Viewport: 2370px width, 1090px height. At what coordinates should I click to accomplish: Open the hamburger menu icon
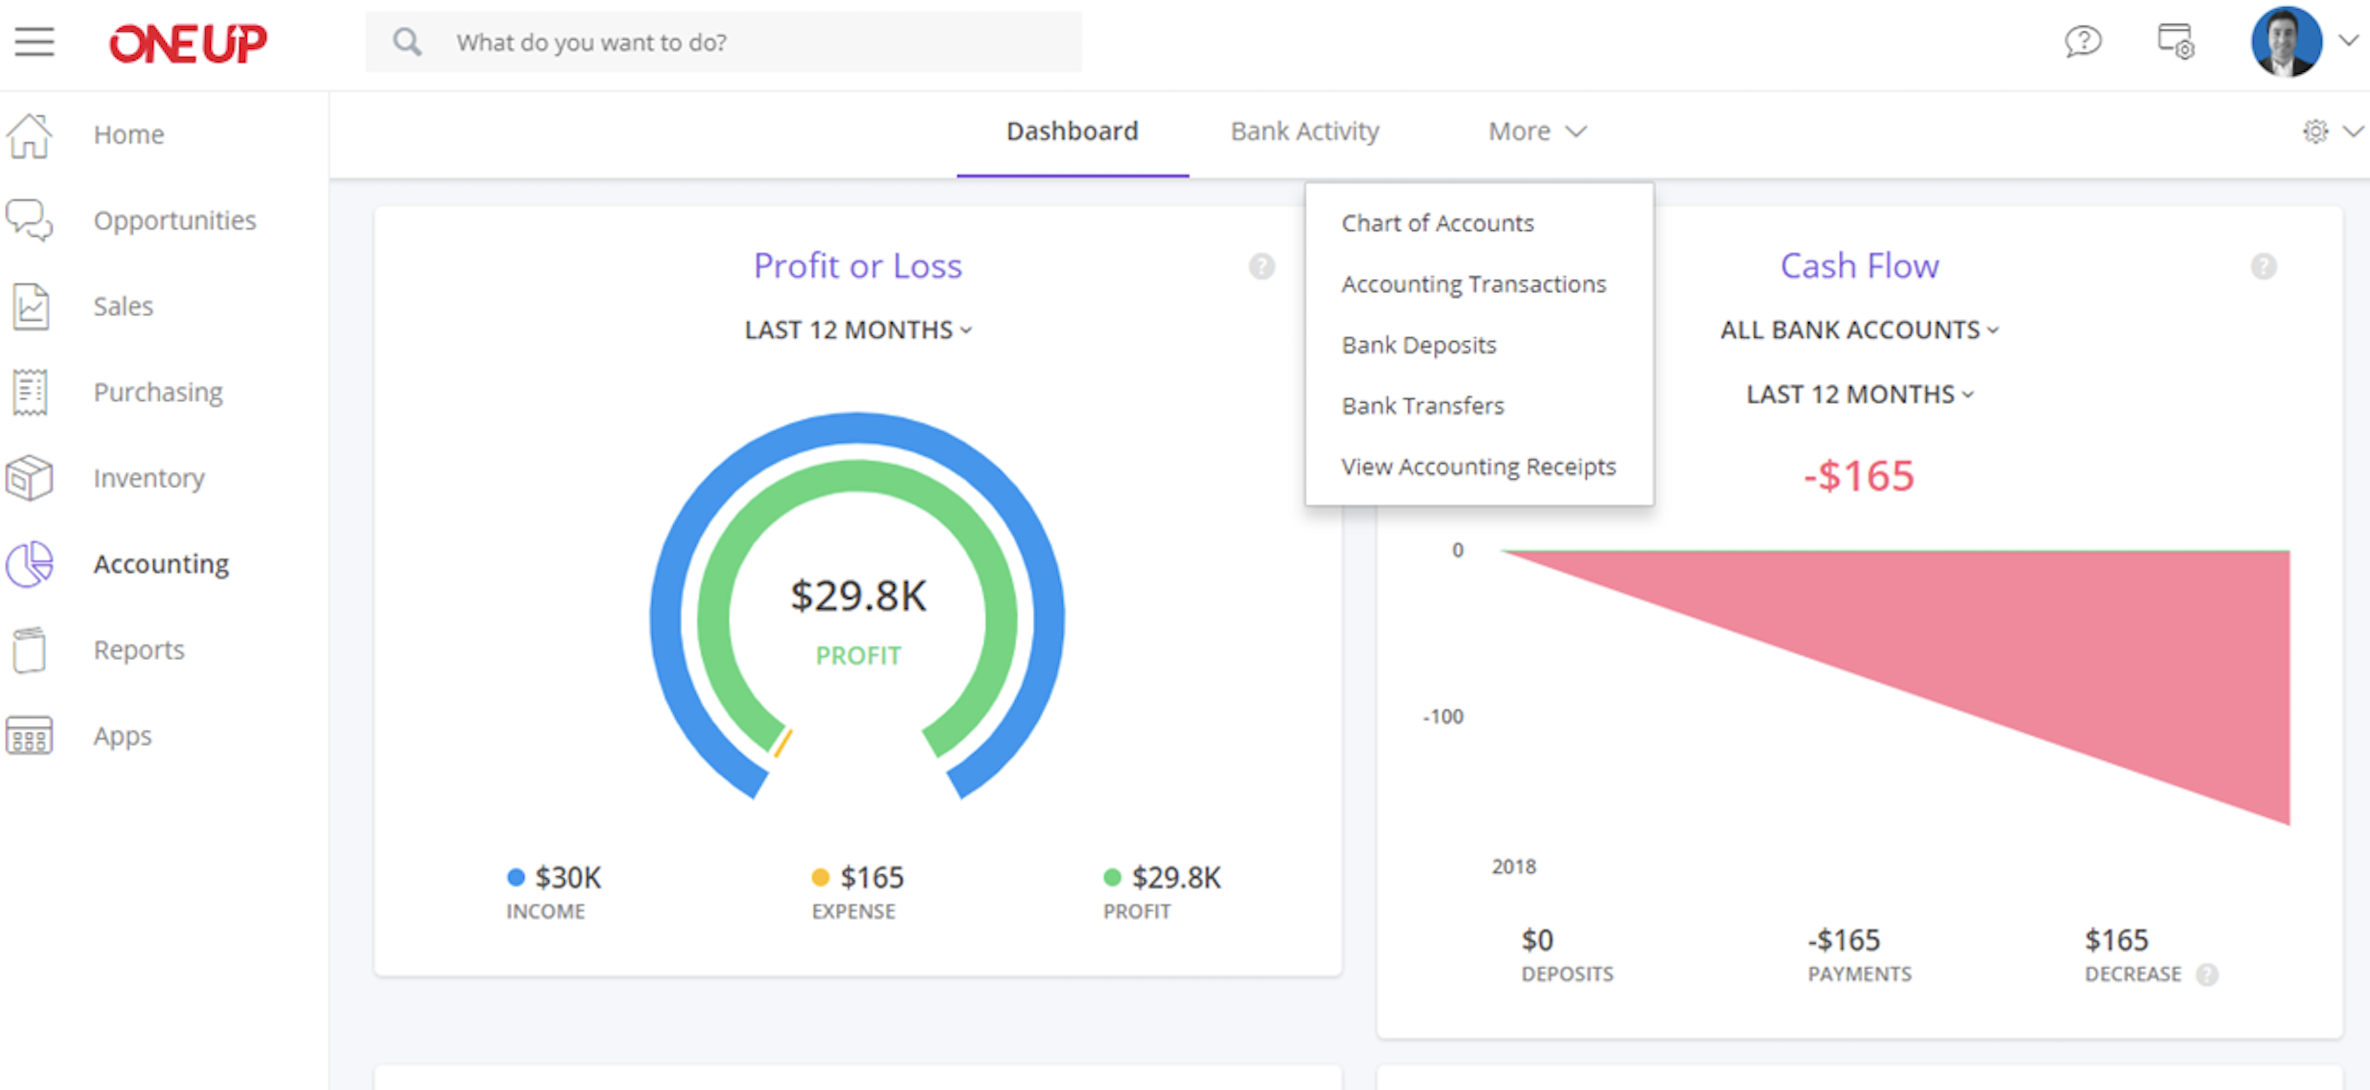pyautogui.click(x=34, y=42)
